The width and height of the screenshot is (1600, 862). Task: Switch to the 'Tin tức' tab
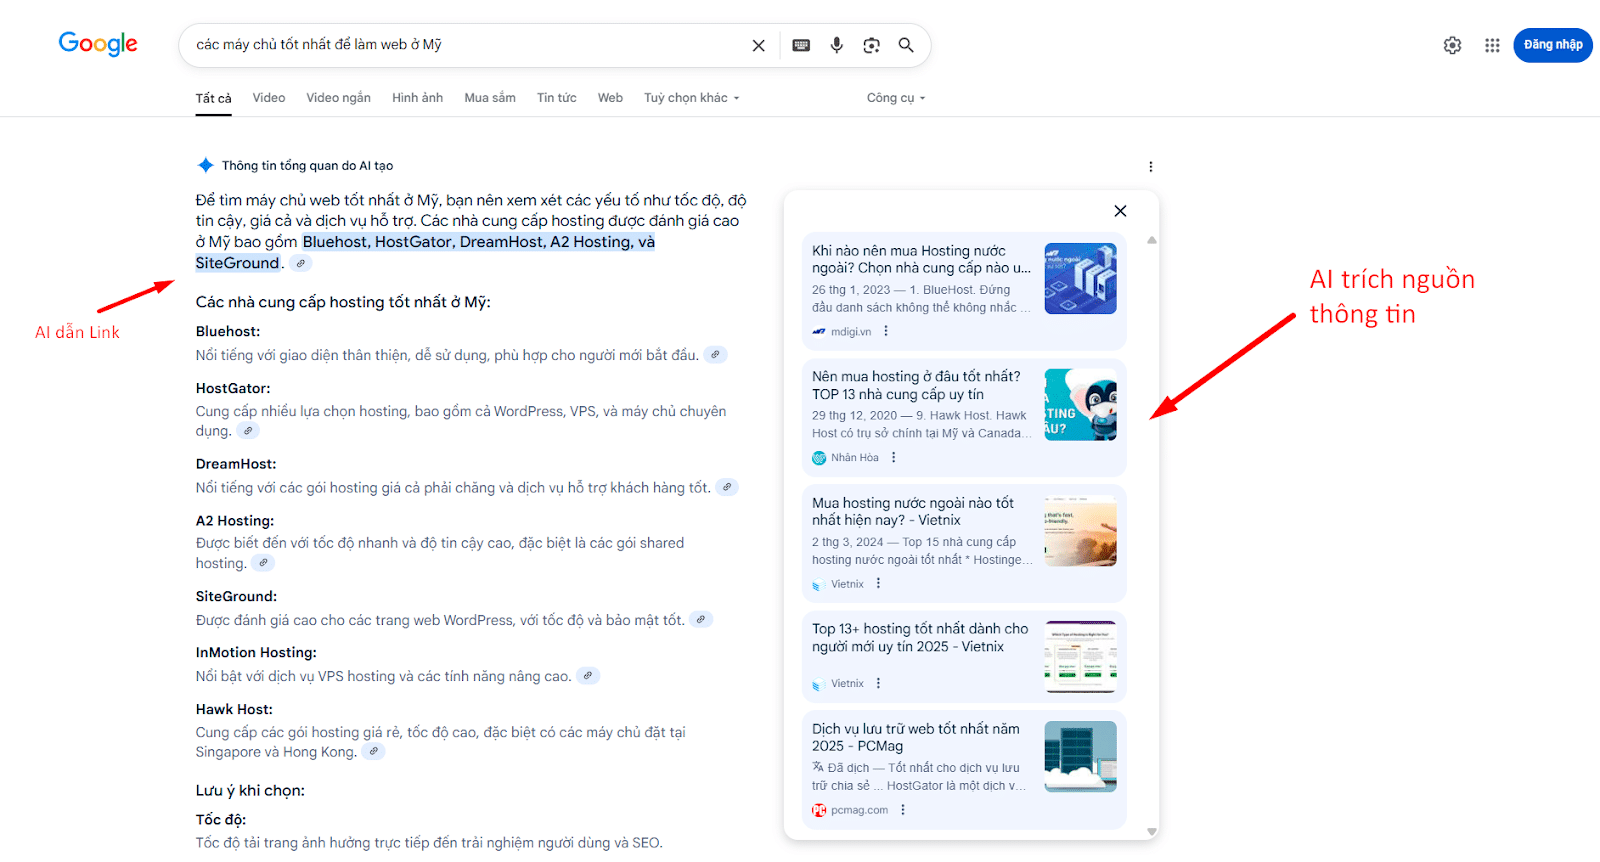pos(556,98)
